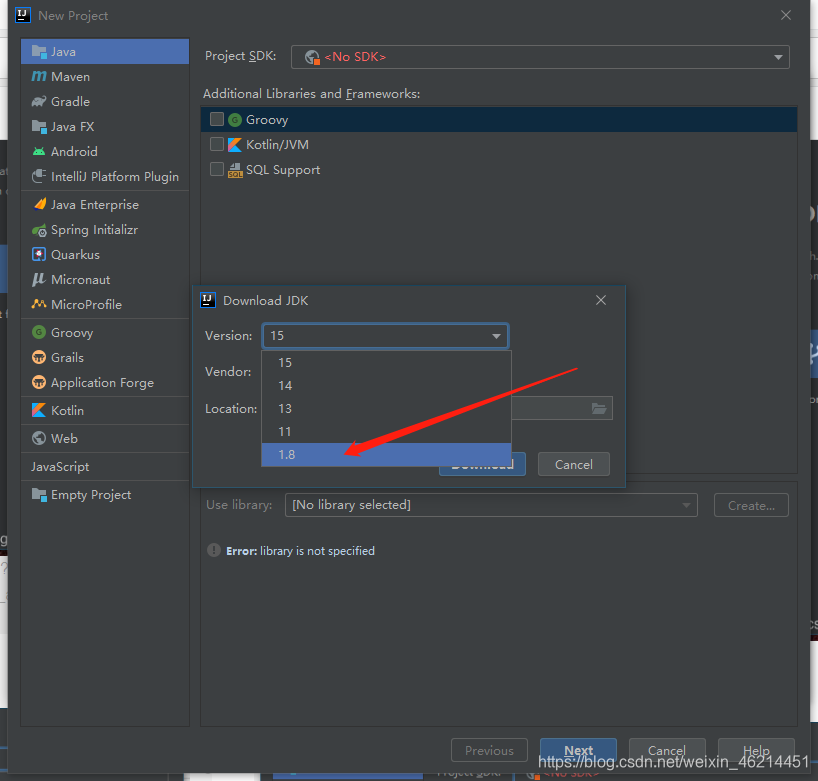Choose version 11 from the list
The height and width of the screenshot is (781, 818).
click(x=386, y=431)
